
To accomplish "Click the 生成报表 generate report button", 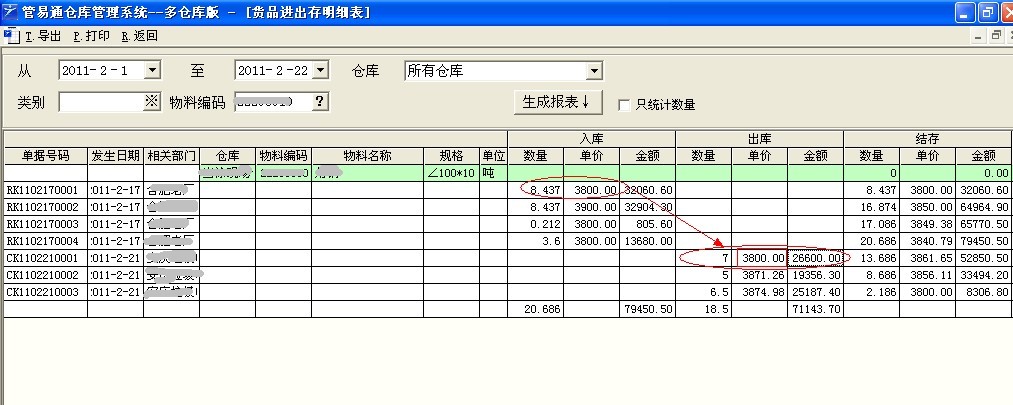I will pos(558,102).
